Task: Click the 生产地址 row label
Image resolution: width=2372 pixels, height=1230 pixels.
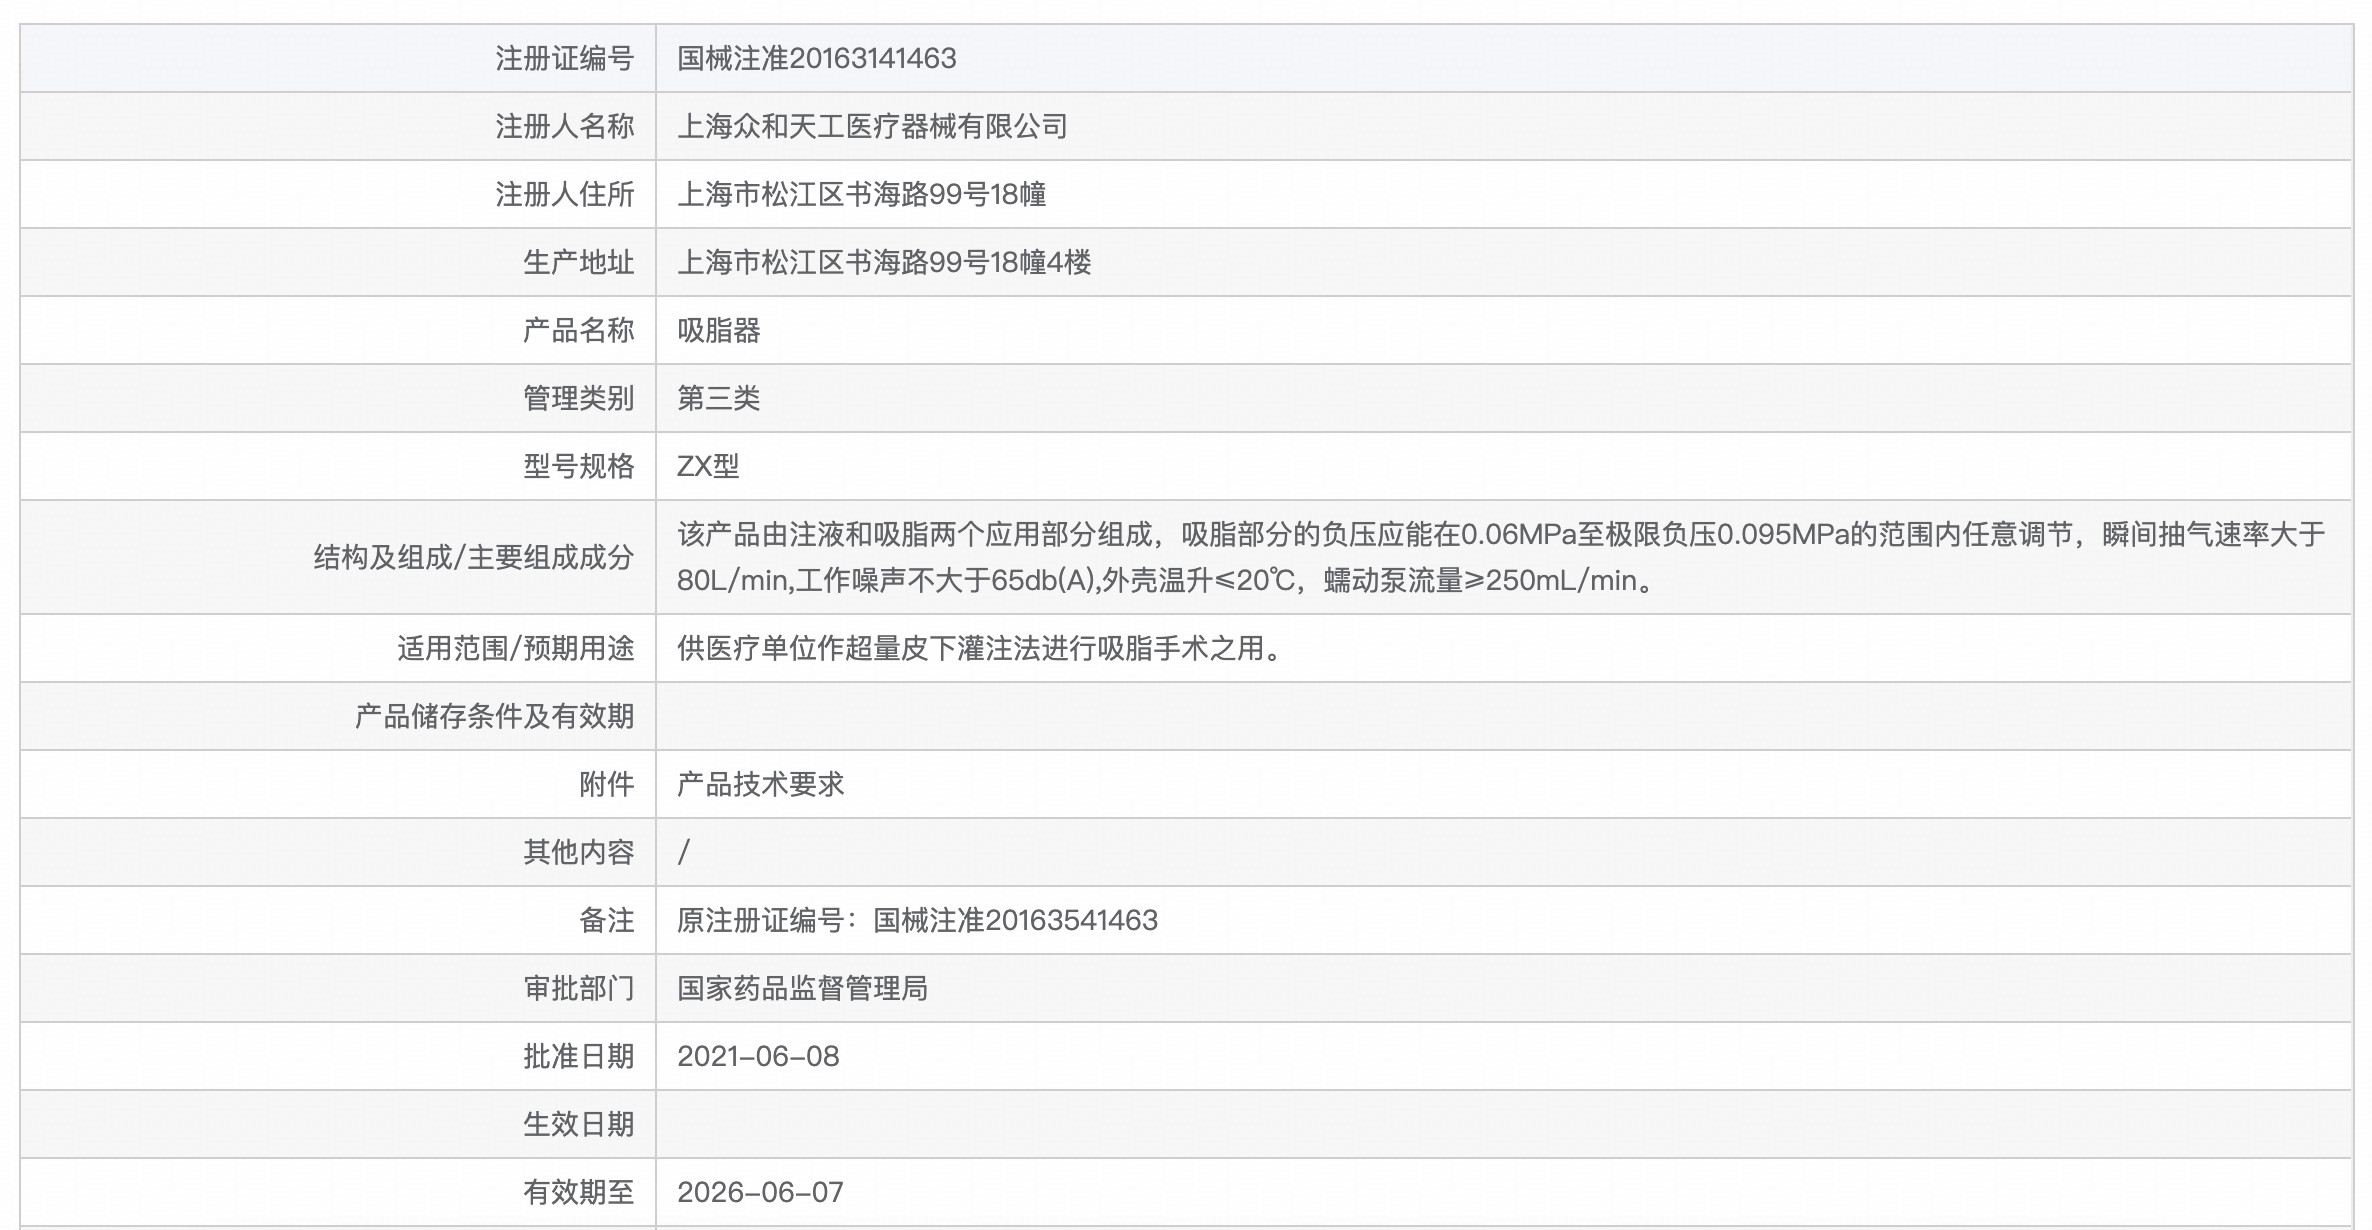Action: (x=578, y=261)
